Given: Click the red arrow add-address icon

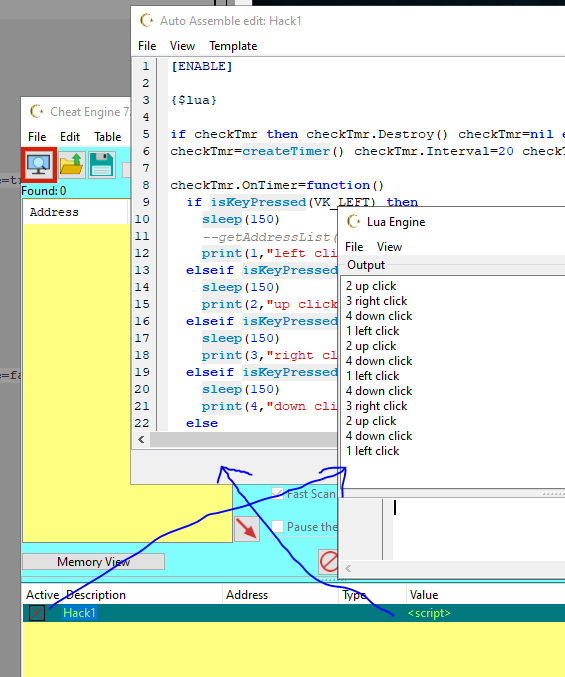Looking at the screenshot, I should 247,529.
